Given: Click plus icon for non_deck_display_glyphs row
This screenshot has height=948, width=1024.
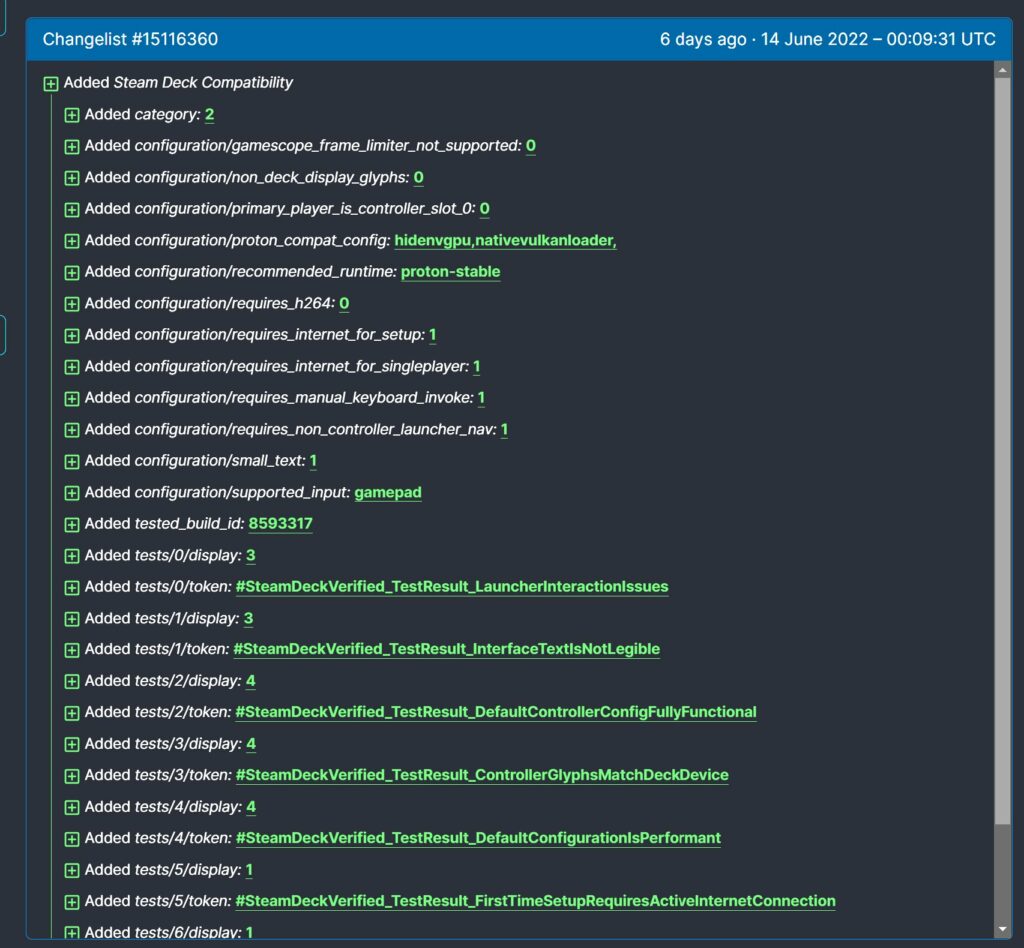Looking at the screenshot, I should point(72,178).
